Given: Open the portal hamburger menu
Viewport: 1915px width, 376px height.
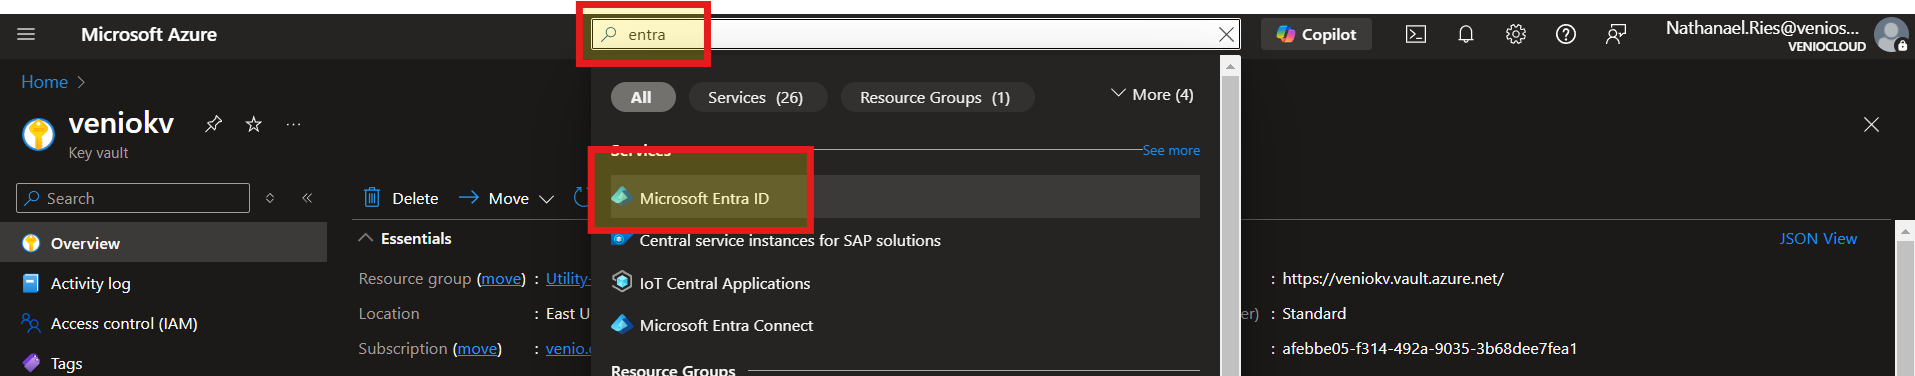Looking at the screenshot, I should [26, 34].
